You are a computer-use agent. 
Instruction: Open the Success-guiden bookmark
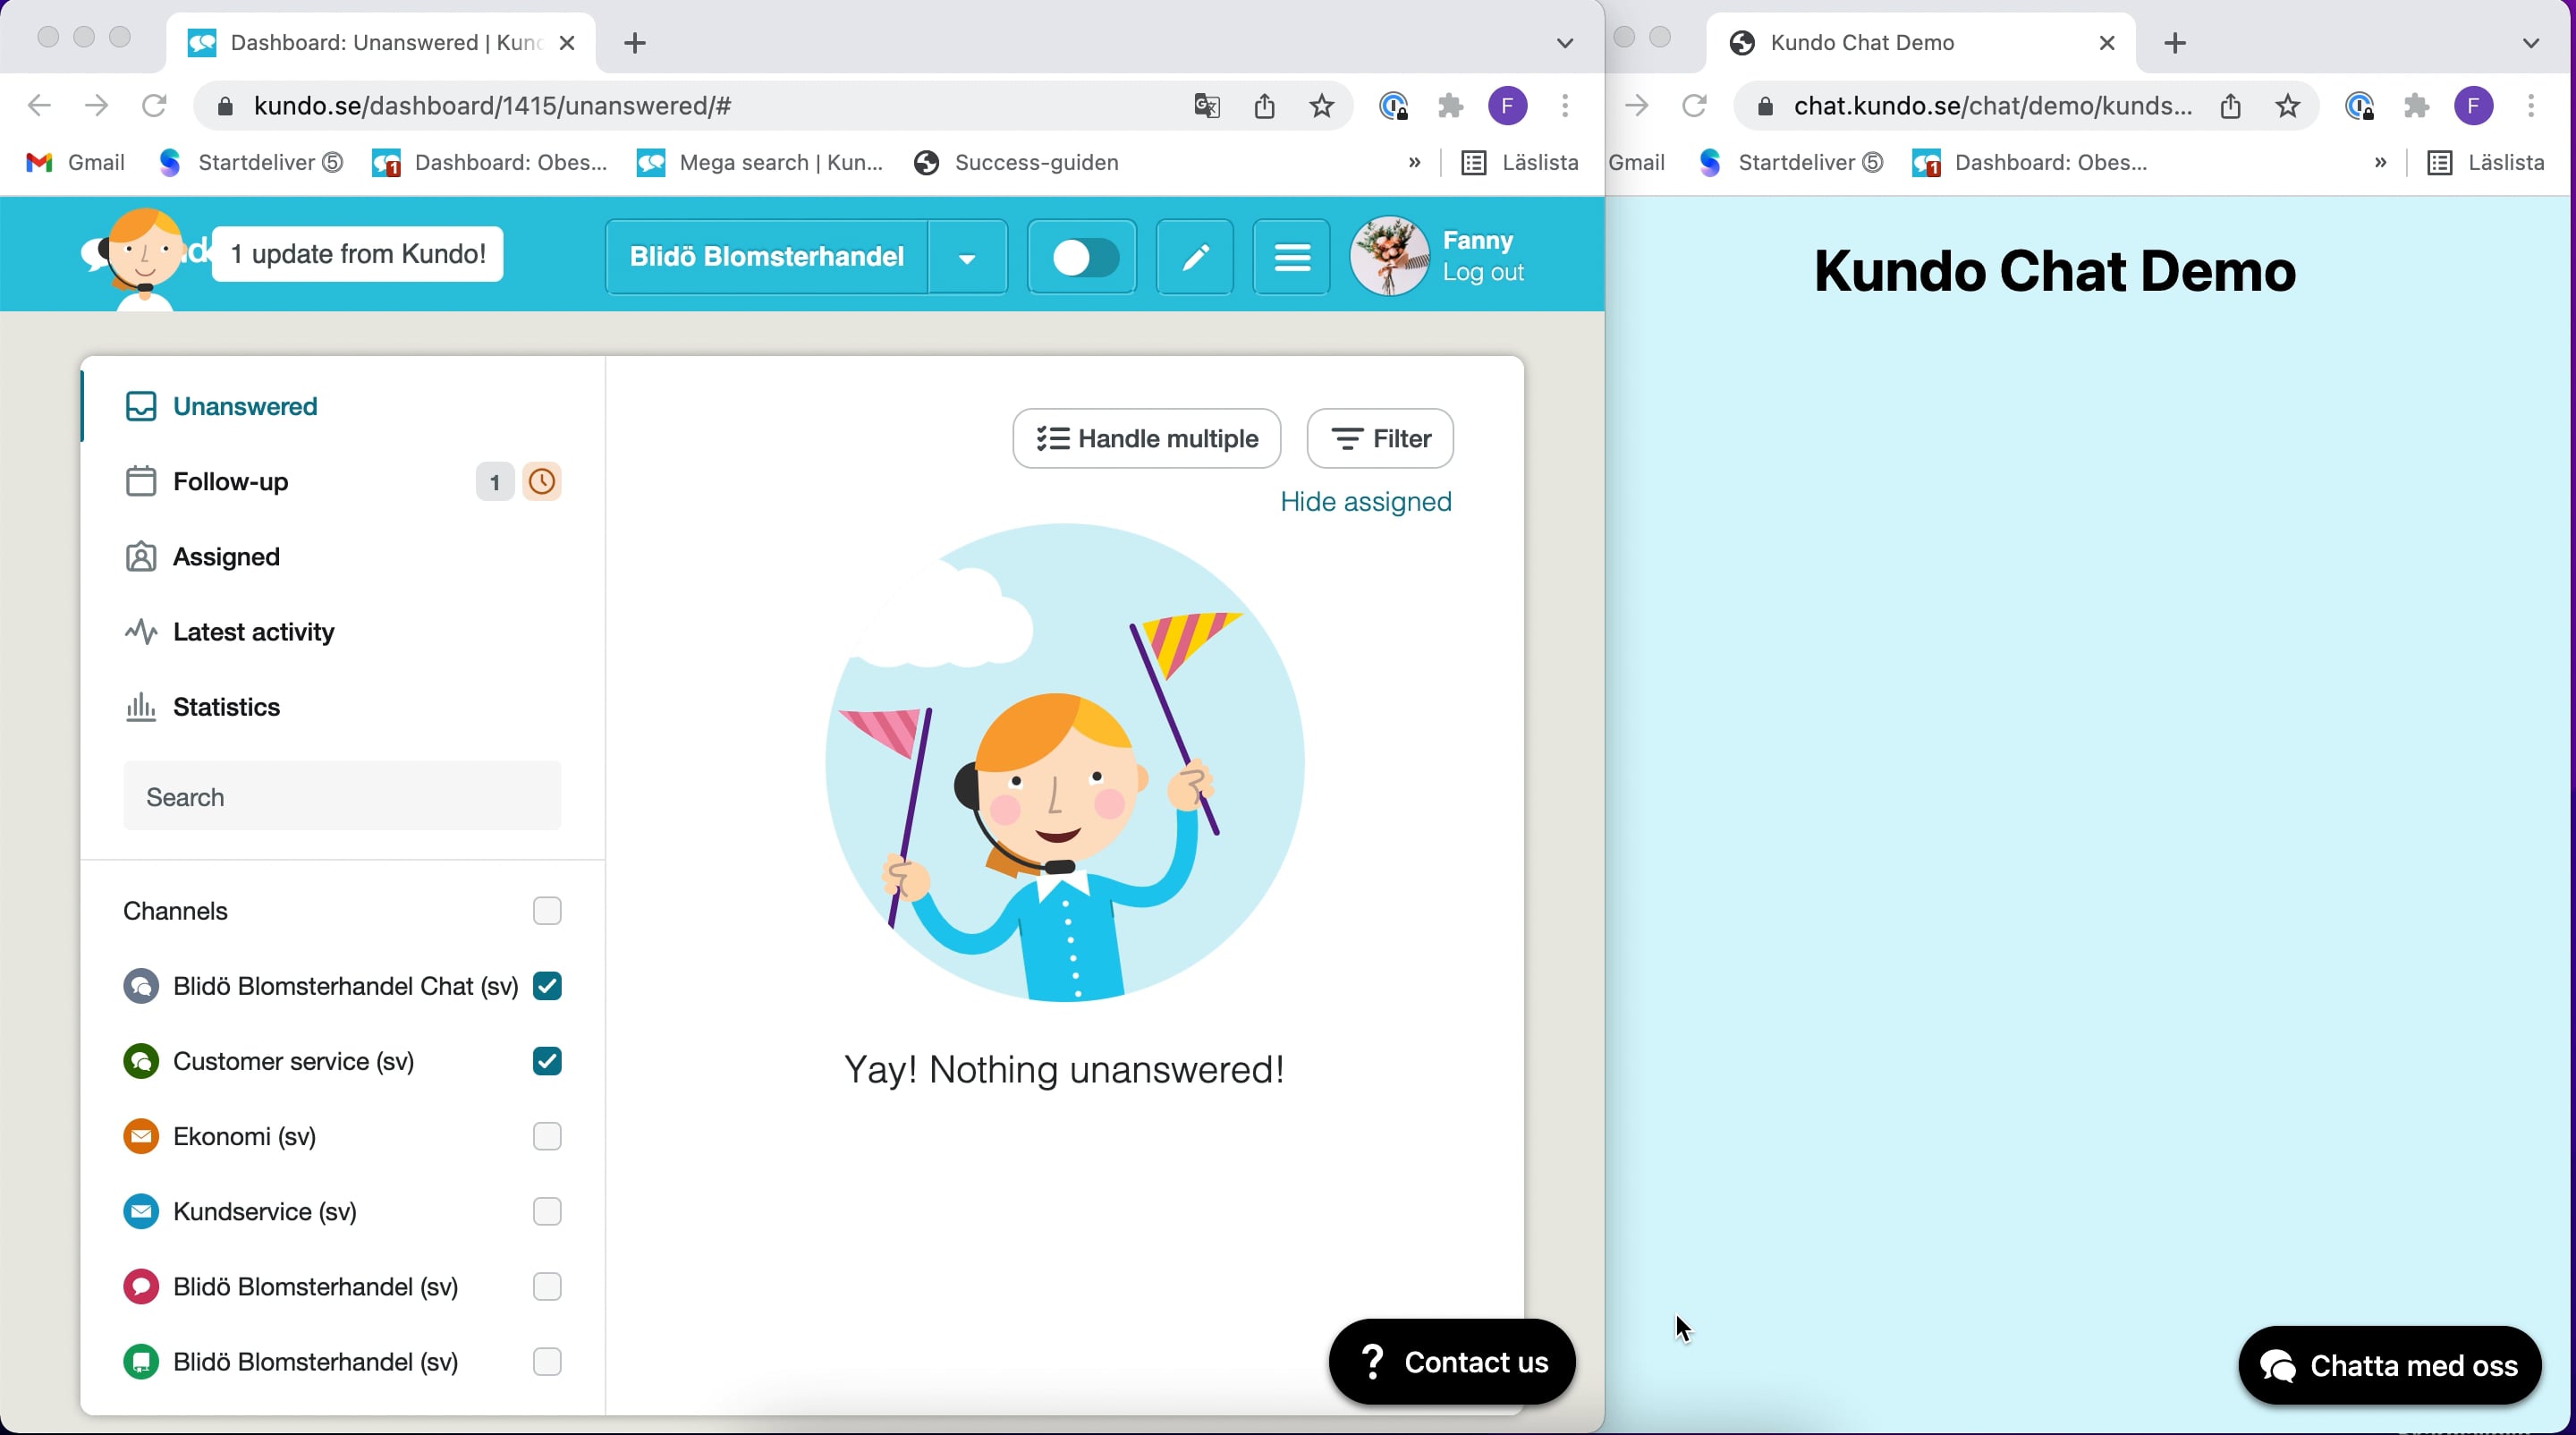1017,162
